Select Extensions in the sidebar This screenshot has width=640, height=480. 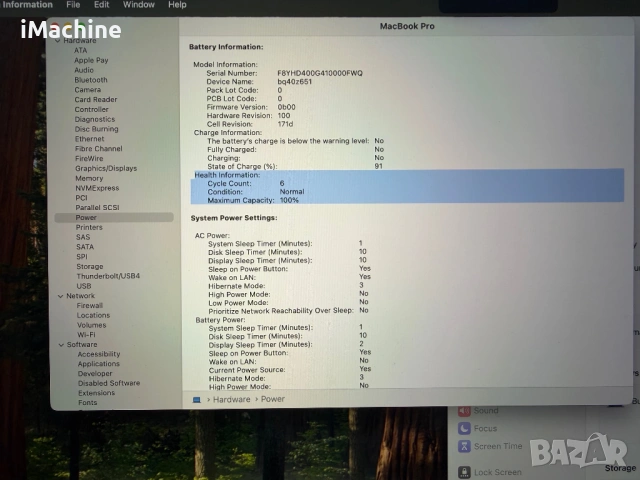point(96,393)
